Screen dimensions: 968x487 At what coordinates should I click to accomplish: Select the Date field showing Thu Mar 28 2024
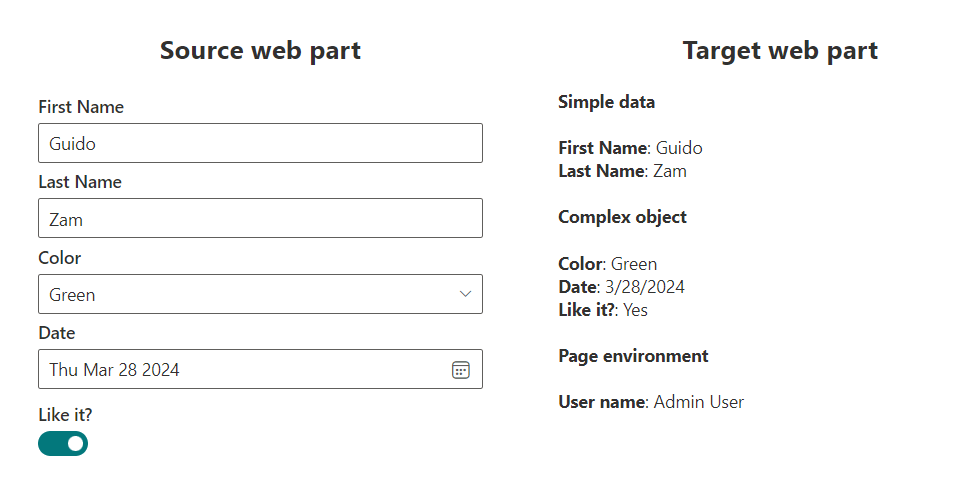[240, 370]
